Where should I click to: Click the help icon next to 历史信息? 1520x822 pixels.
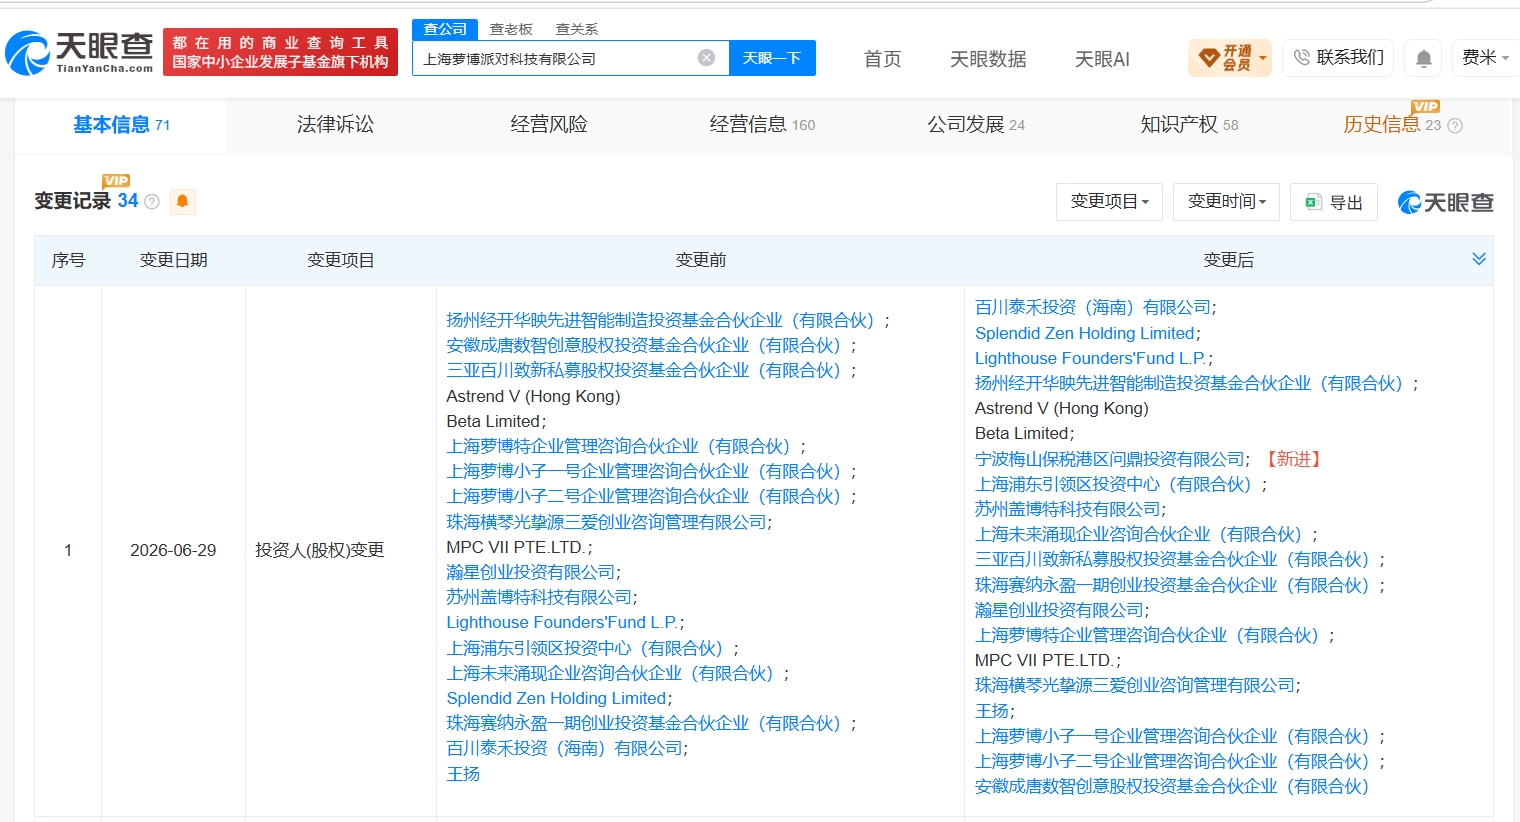[1455, 126]
